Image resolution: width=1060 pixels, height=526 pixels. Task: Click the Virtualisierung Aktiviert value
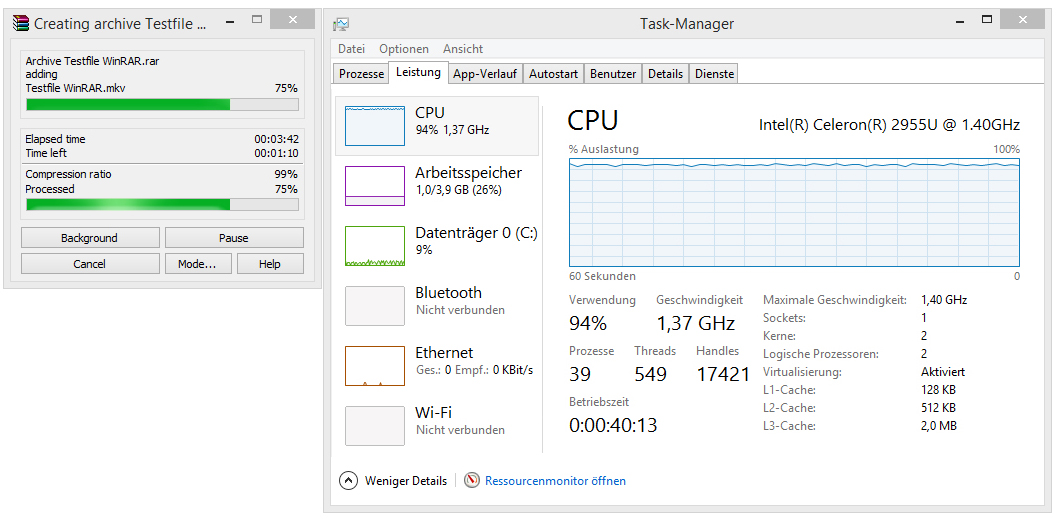[x=943, y=372]
